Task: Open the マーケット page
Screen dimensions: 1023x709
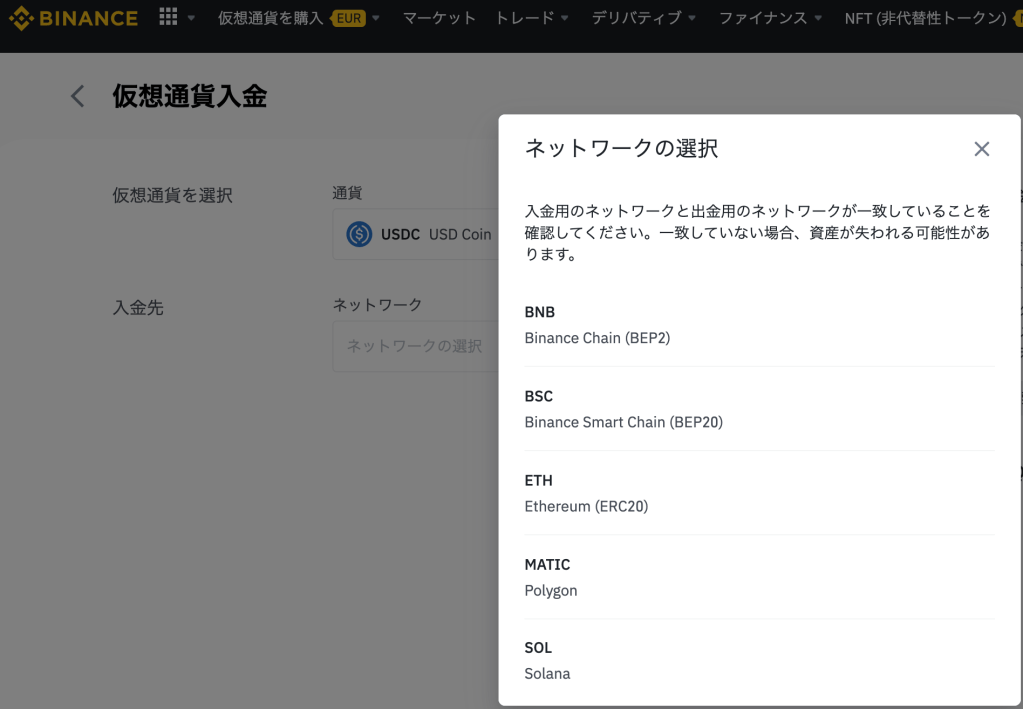Action: pos(439,18)
